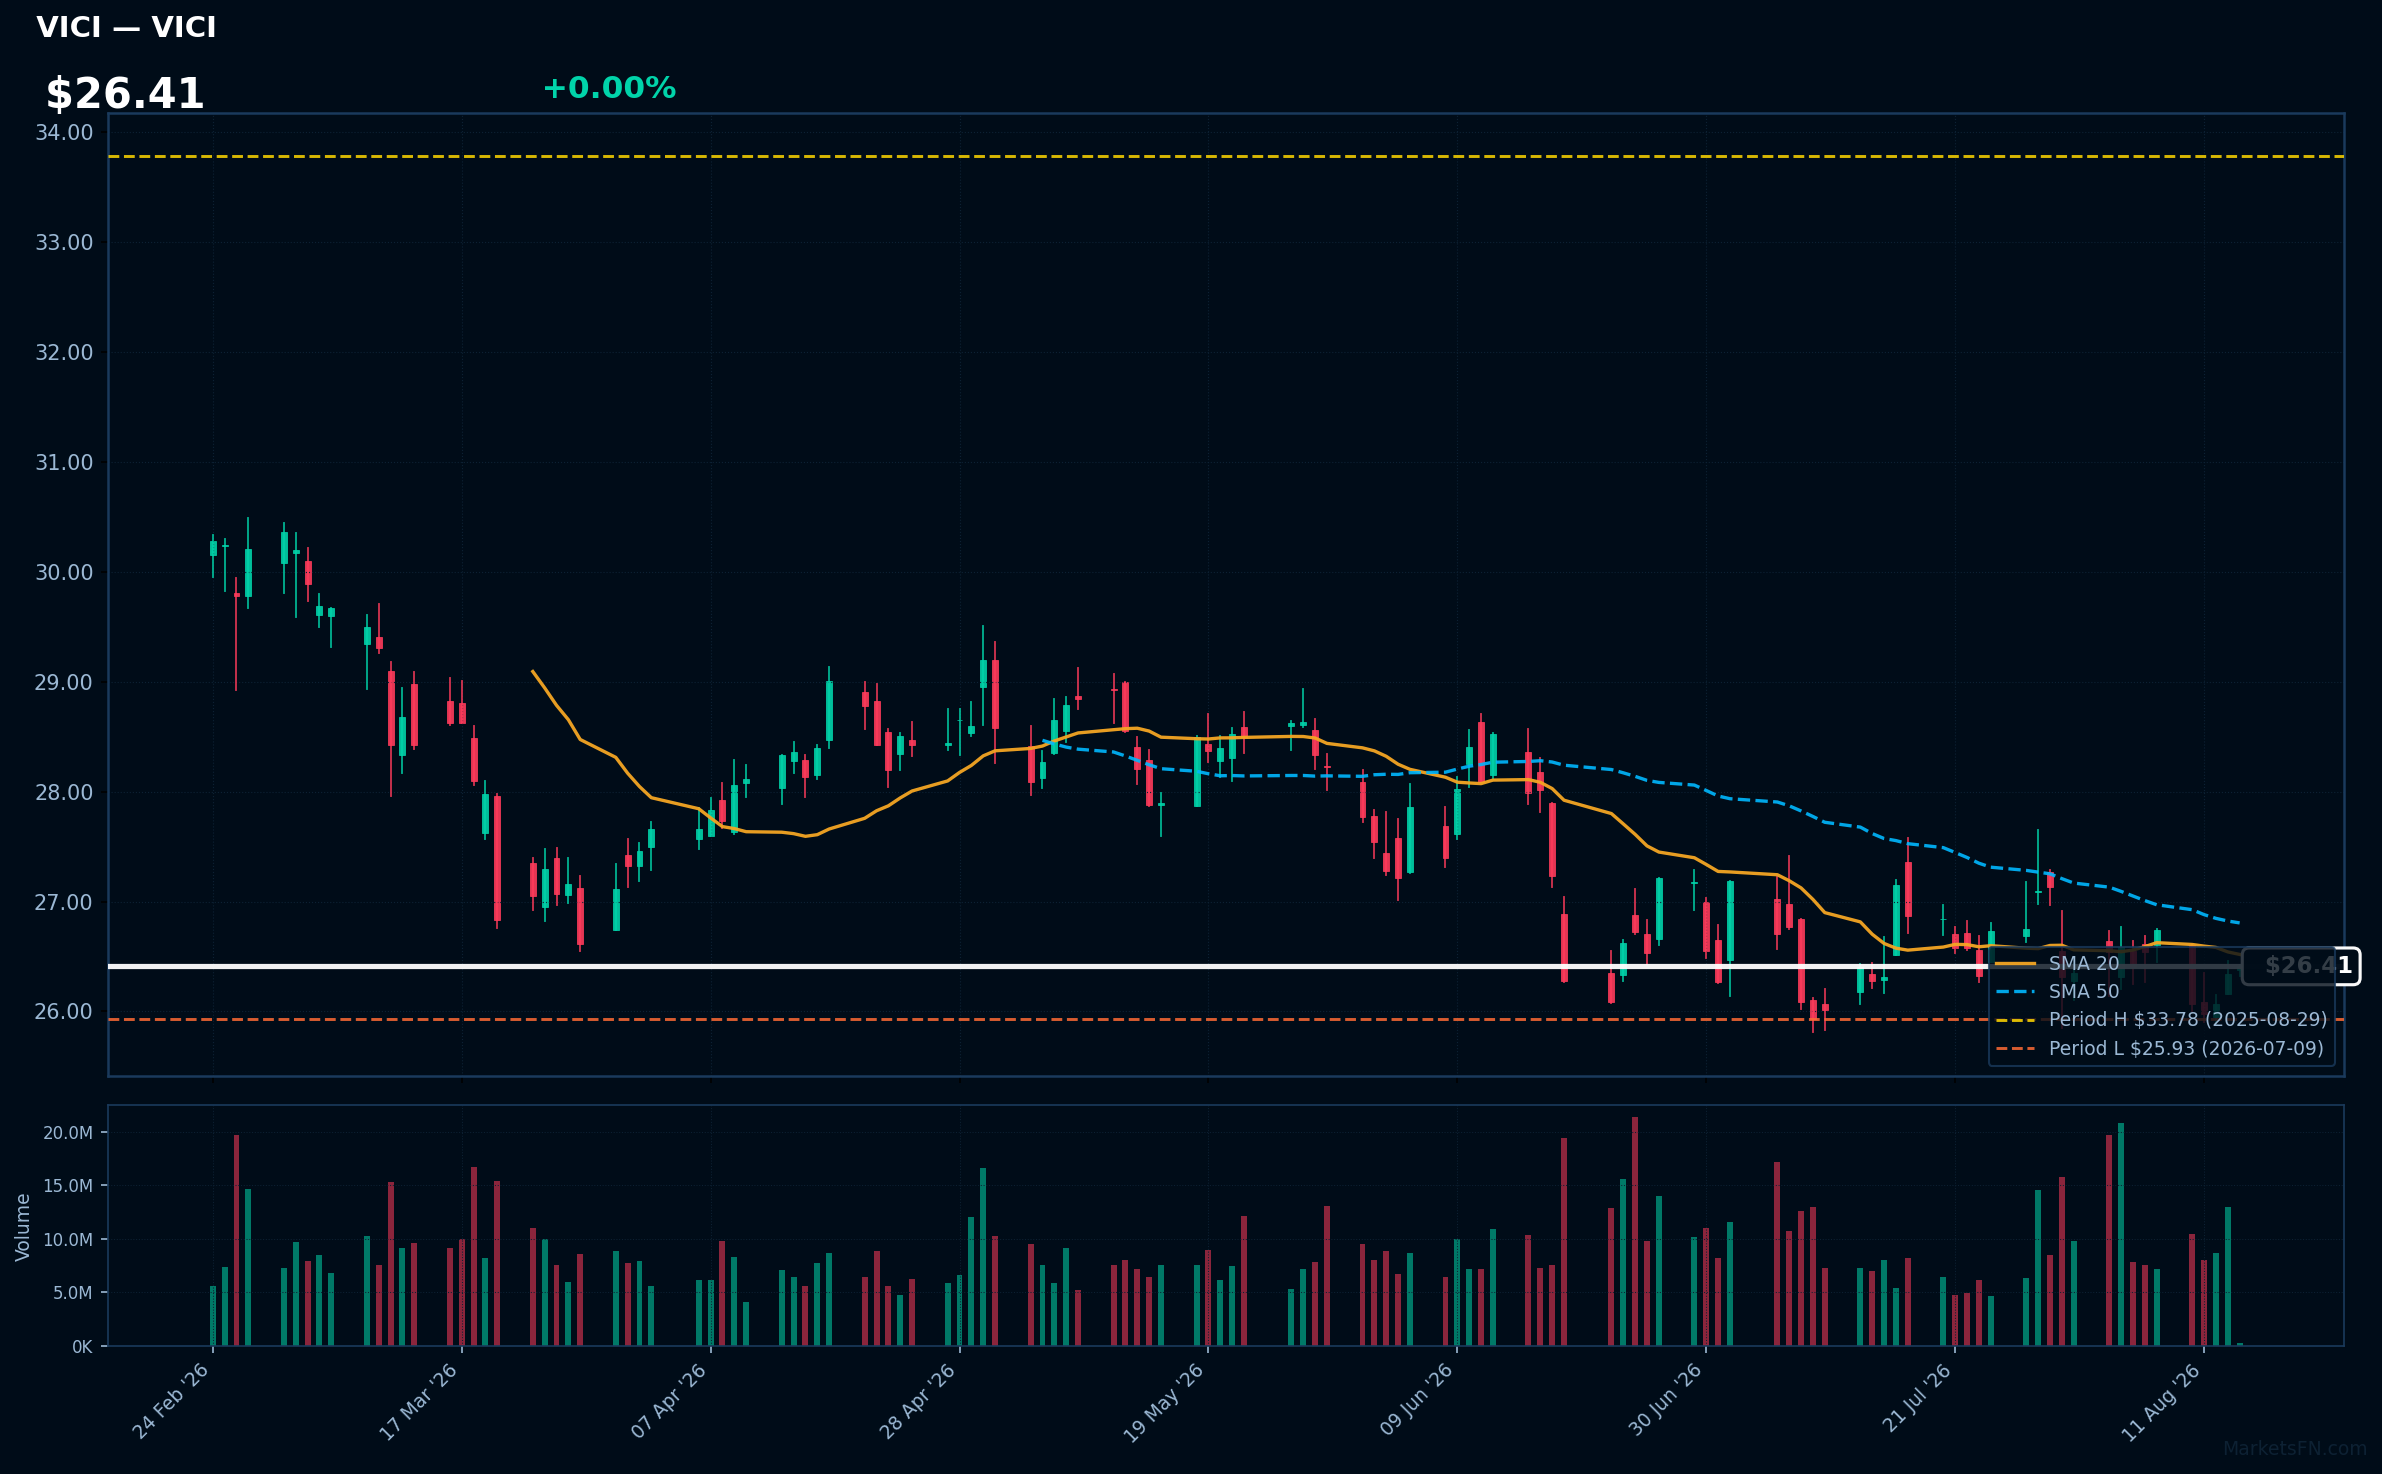The height and width of the screenshot is (1474, 2382).
Task: Select the $26.41 price headline
Action: [125, 94]
